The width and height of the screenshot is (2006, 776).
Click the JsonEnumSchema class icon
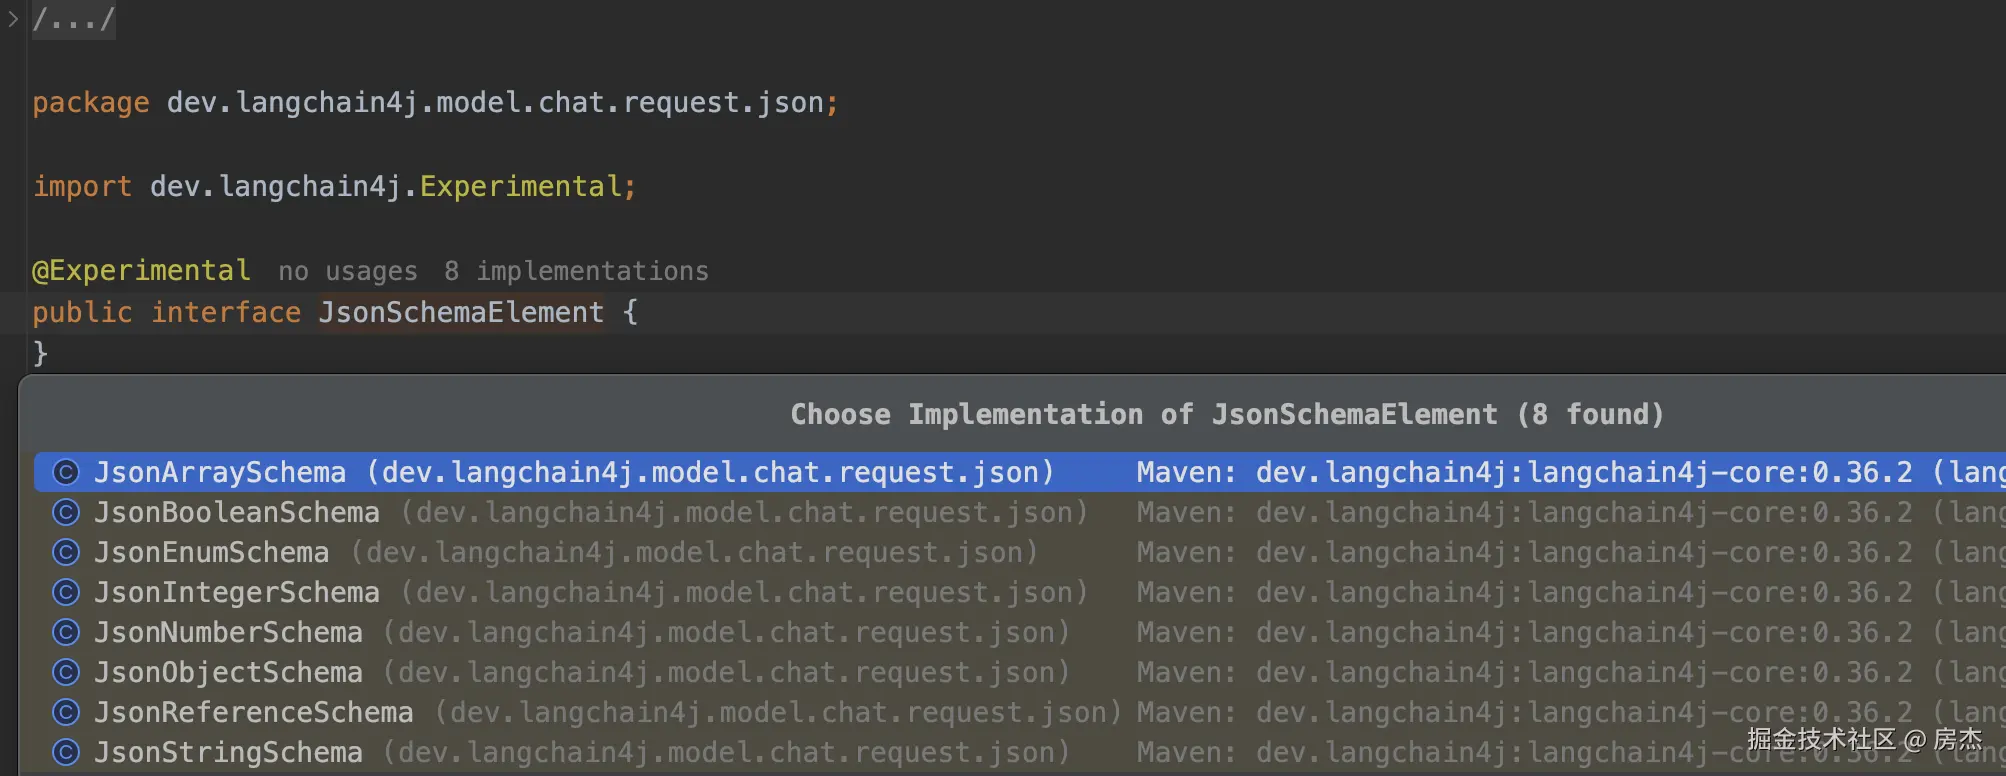click(x=66, y=552)
